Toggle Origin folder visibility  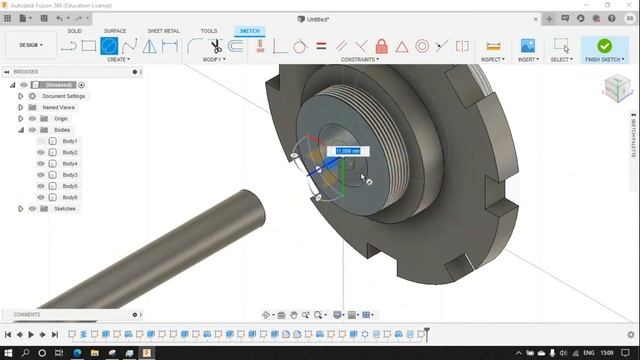pos(32,119)
